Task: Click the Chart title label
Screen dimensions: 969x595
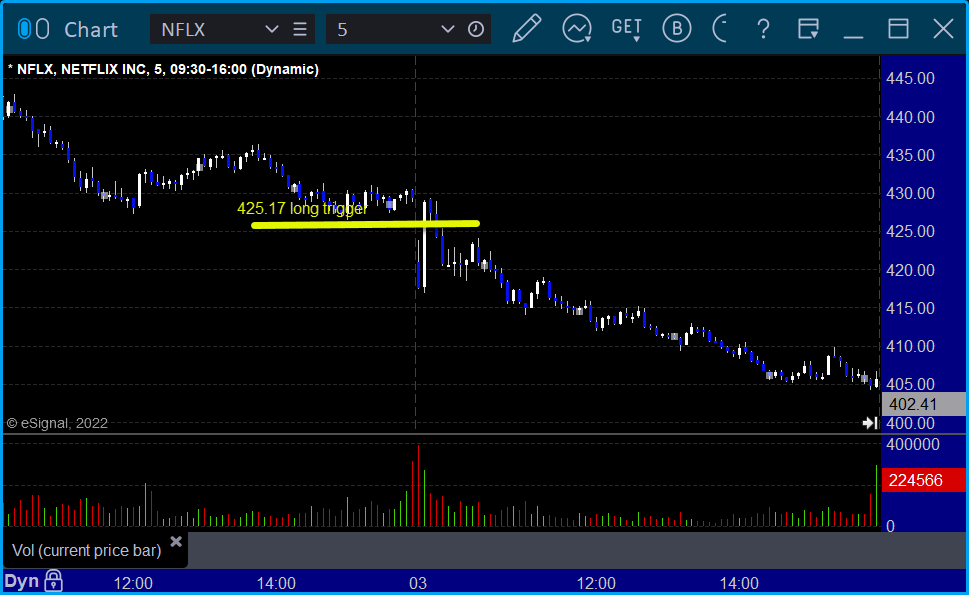Action: [x=91, y=30]
